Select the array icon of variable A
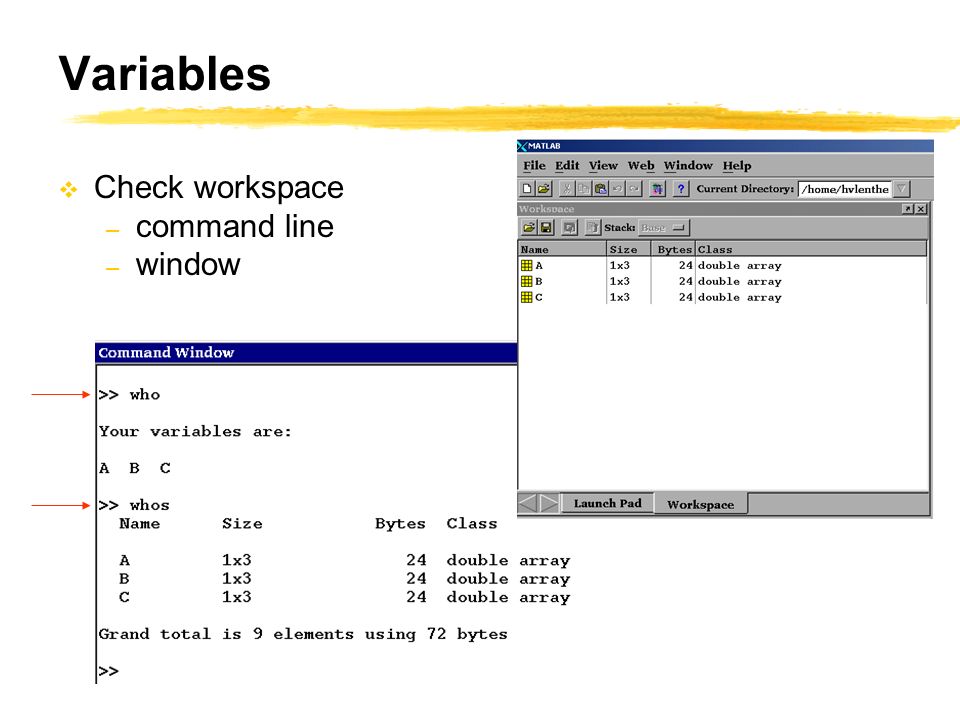 coord(527,265)
